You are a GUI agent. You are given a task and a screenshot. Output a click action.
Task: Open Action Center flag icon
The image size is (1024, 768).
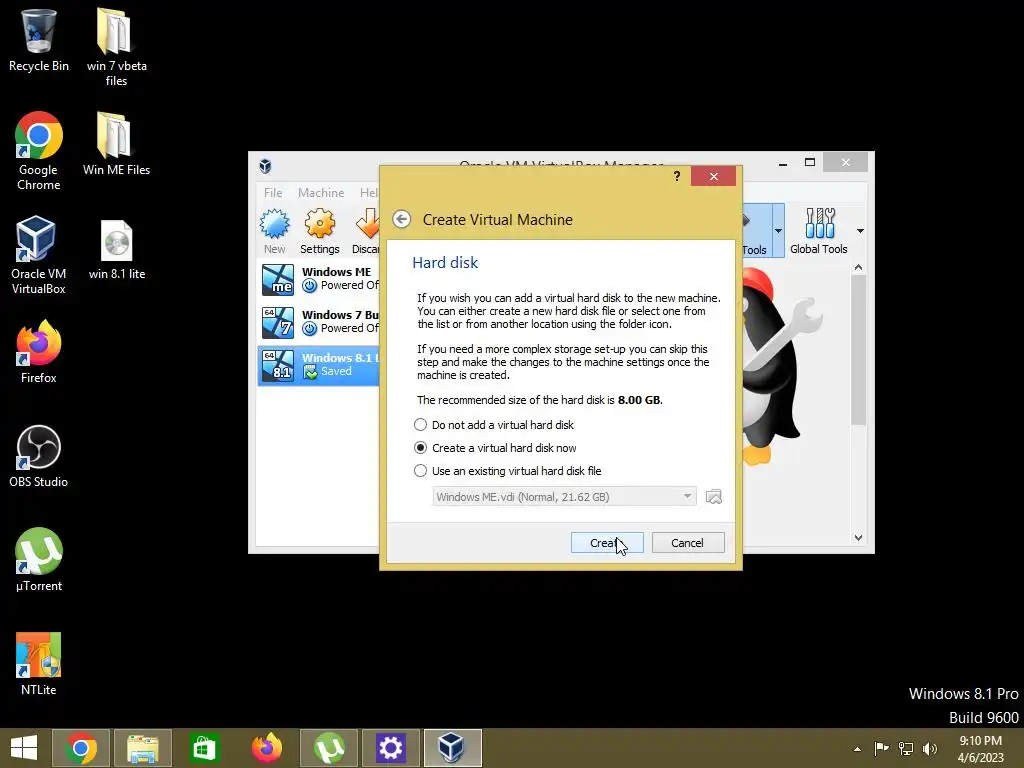(882, 748)
